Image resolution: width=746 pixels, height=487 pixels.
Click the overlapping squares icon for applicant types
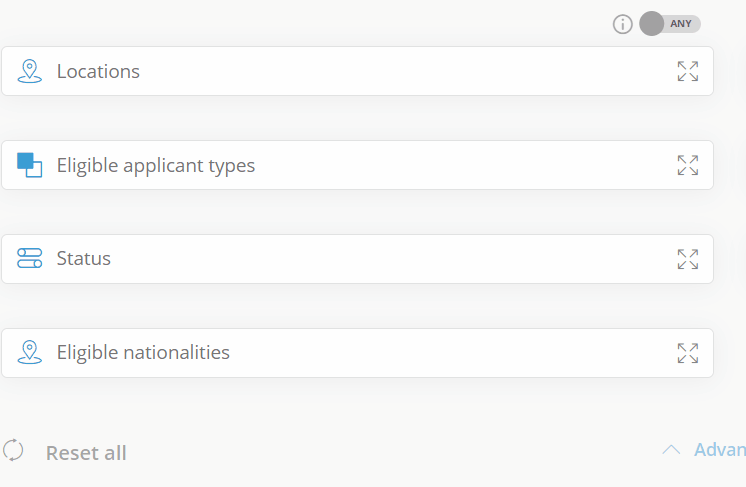pyautogui.click(x=29, y=165)
